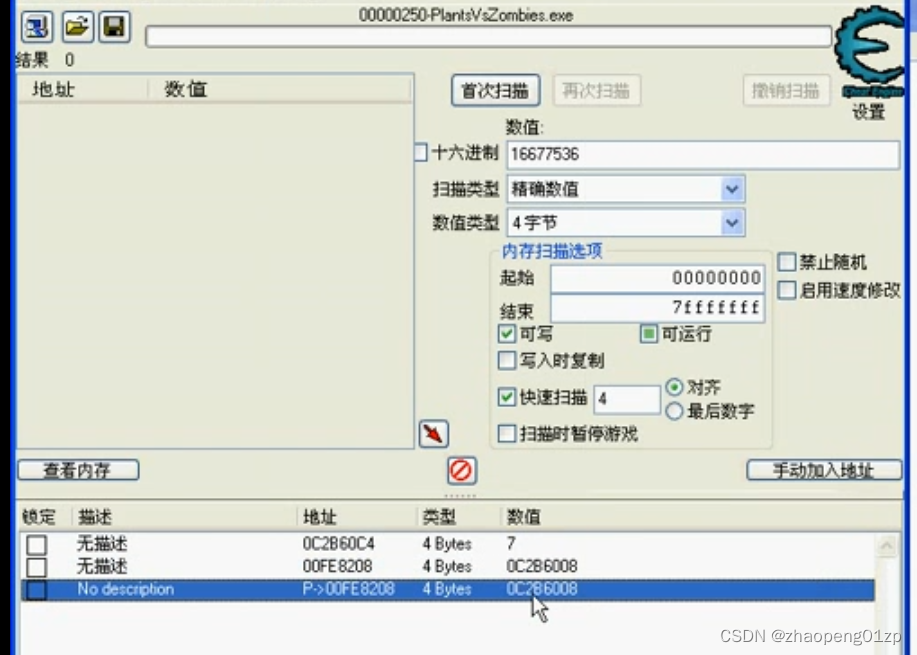Click the red cancel scan circle icon
Image resolution: width=917 pixels, height=655 pixels.
pyautogui.click(x=460, y=470)
